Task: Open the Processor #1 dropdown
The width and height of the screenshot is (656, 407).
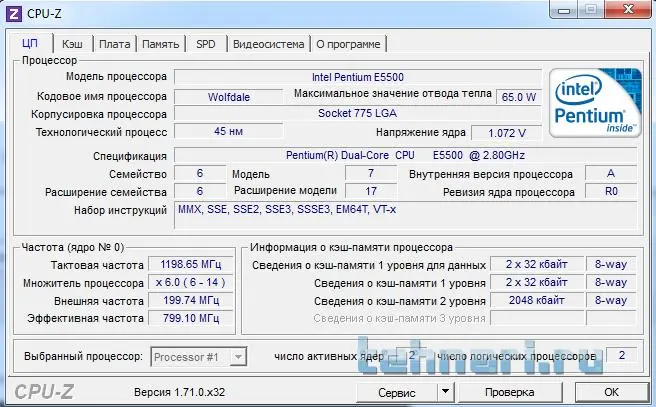Action: click(199, 357)
